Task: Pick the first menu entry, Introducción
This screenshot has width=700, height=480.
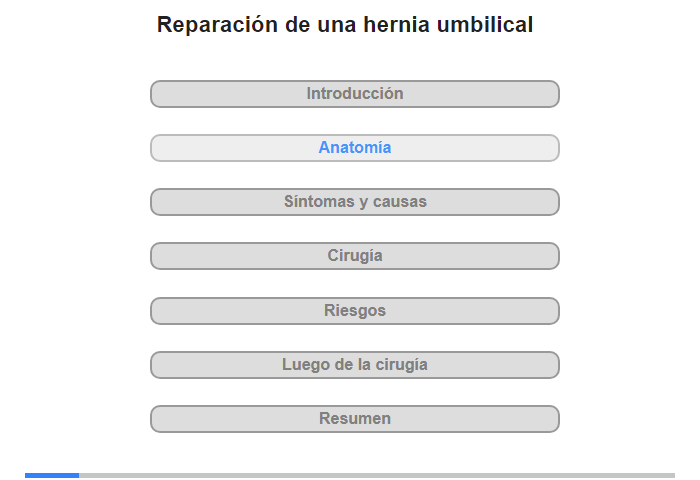Action: coord(354,94)
